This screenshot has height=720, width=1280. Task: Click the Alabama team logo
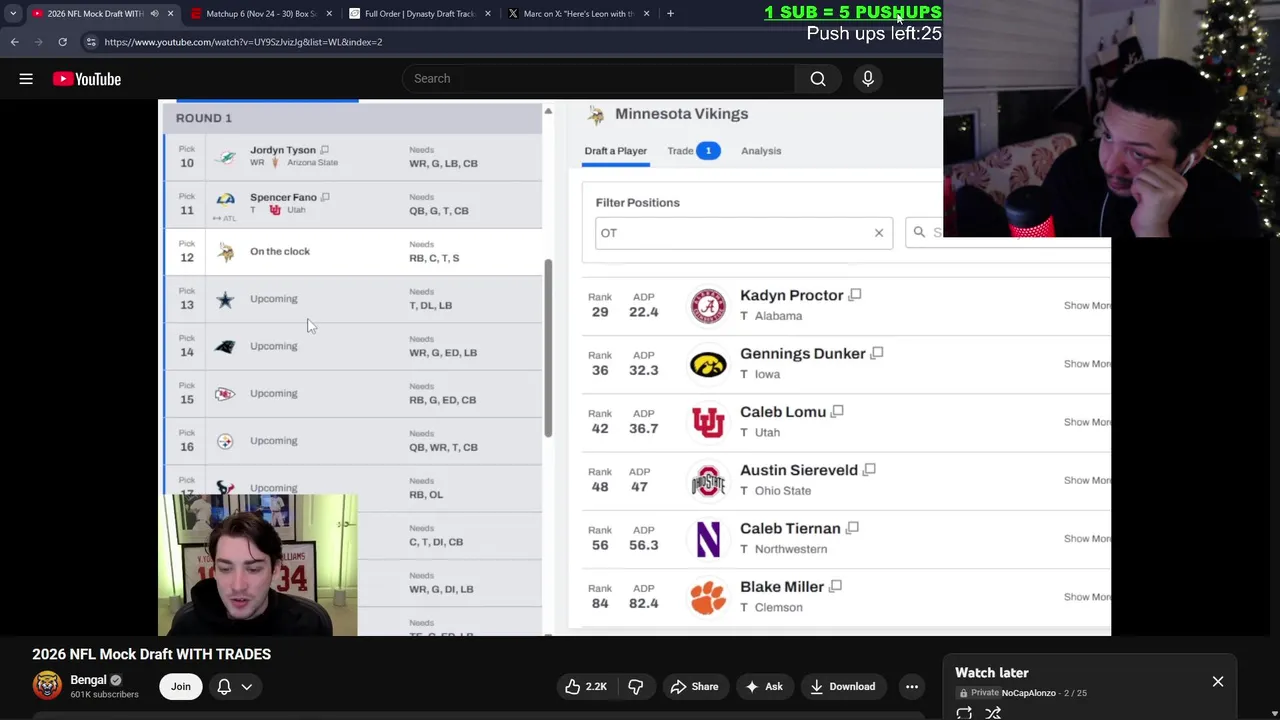[708, 306]
